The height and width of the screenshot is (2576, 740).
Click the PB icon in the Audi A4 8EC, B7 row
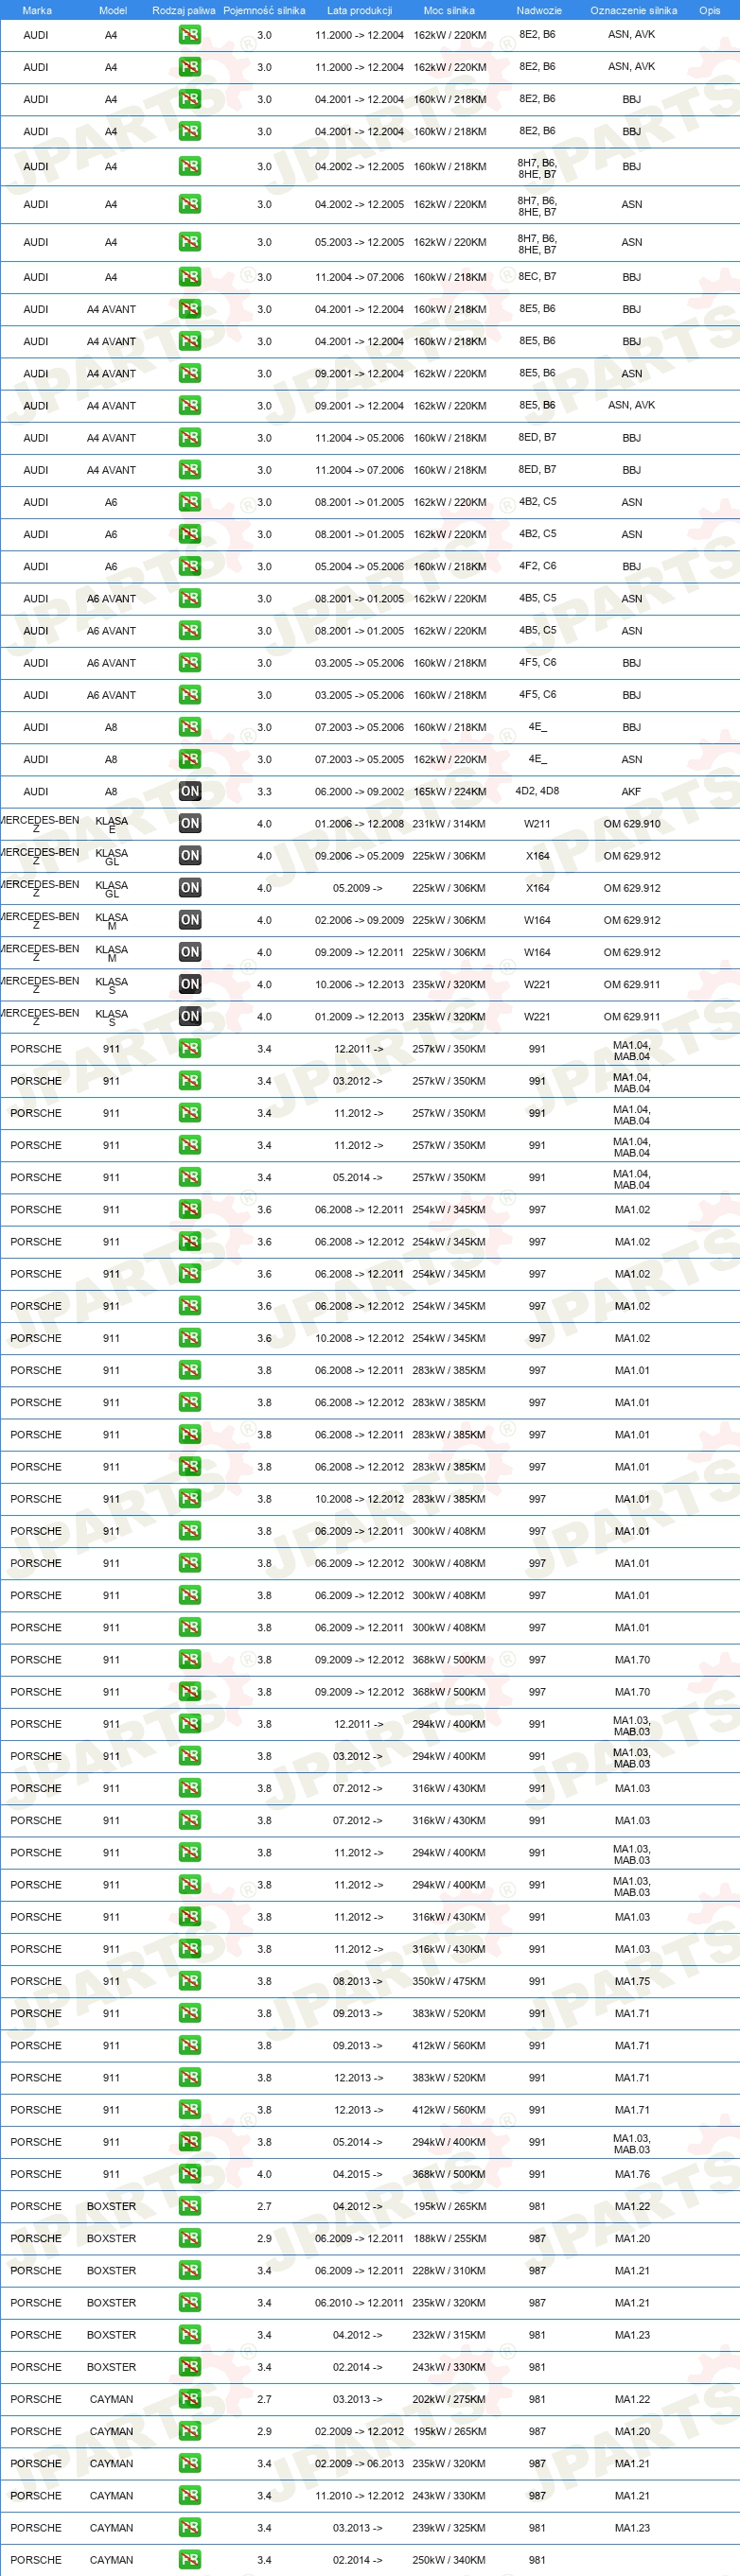[x=190, y=277]
